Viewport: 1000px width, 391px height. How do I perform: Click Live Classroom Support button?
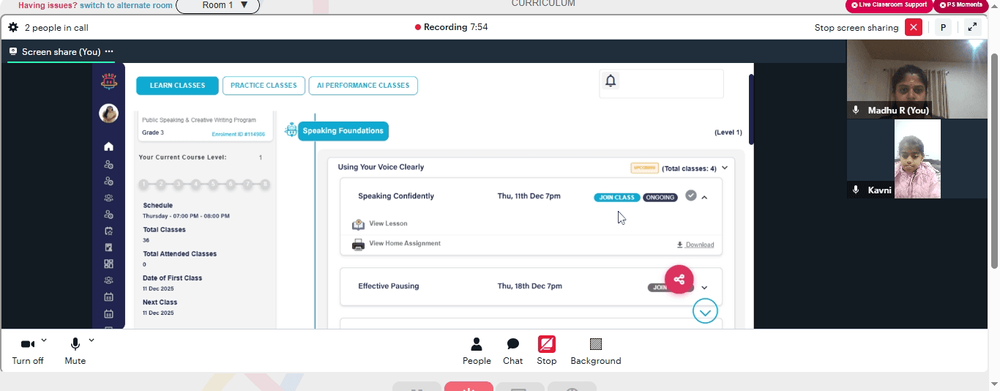coord(888,5)
